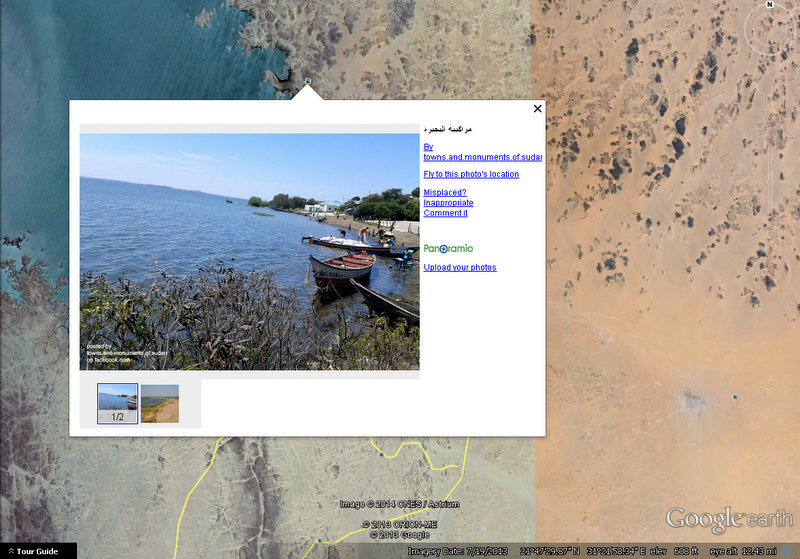Click the small map marker right of popup

(735, 396)
